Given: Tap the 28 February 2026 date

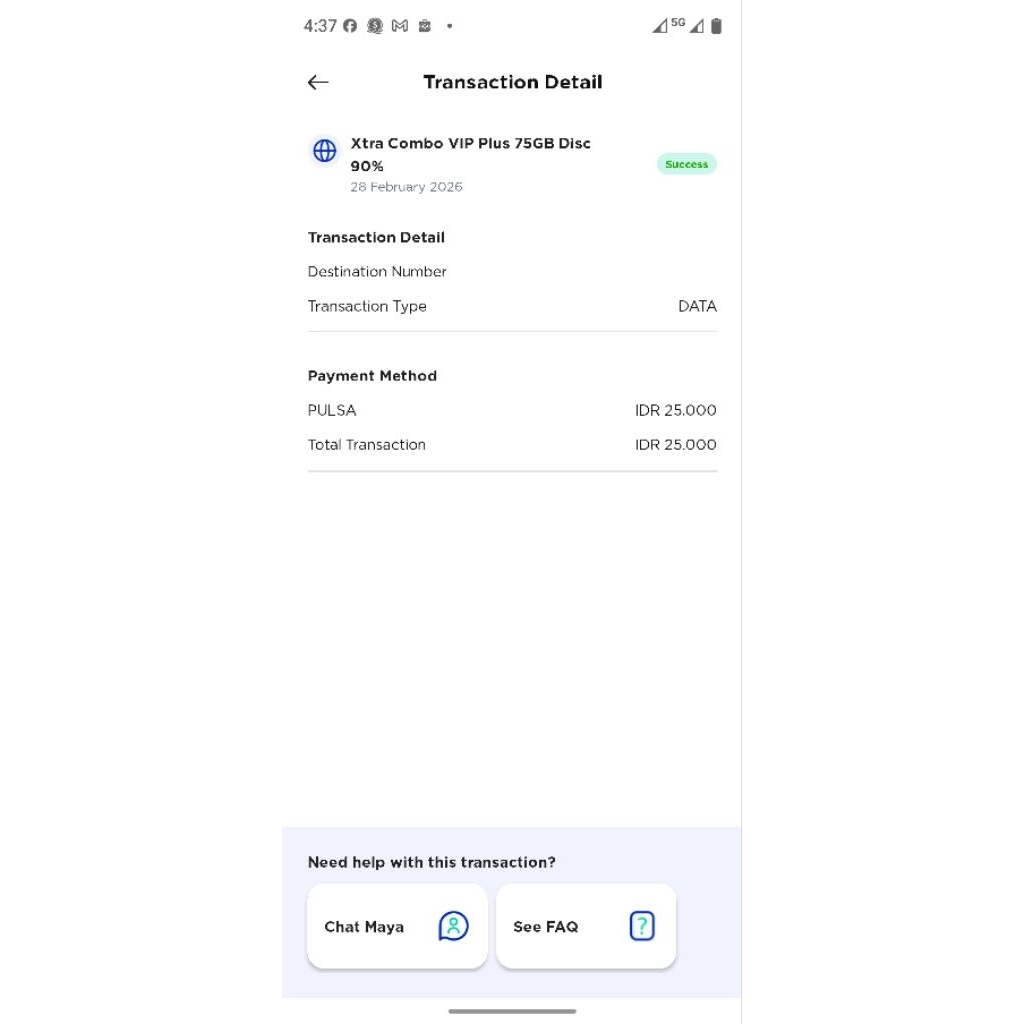Looking at the screenshot, I should (406, 187).
